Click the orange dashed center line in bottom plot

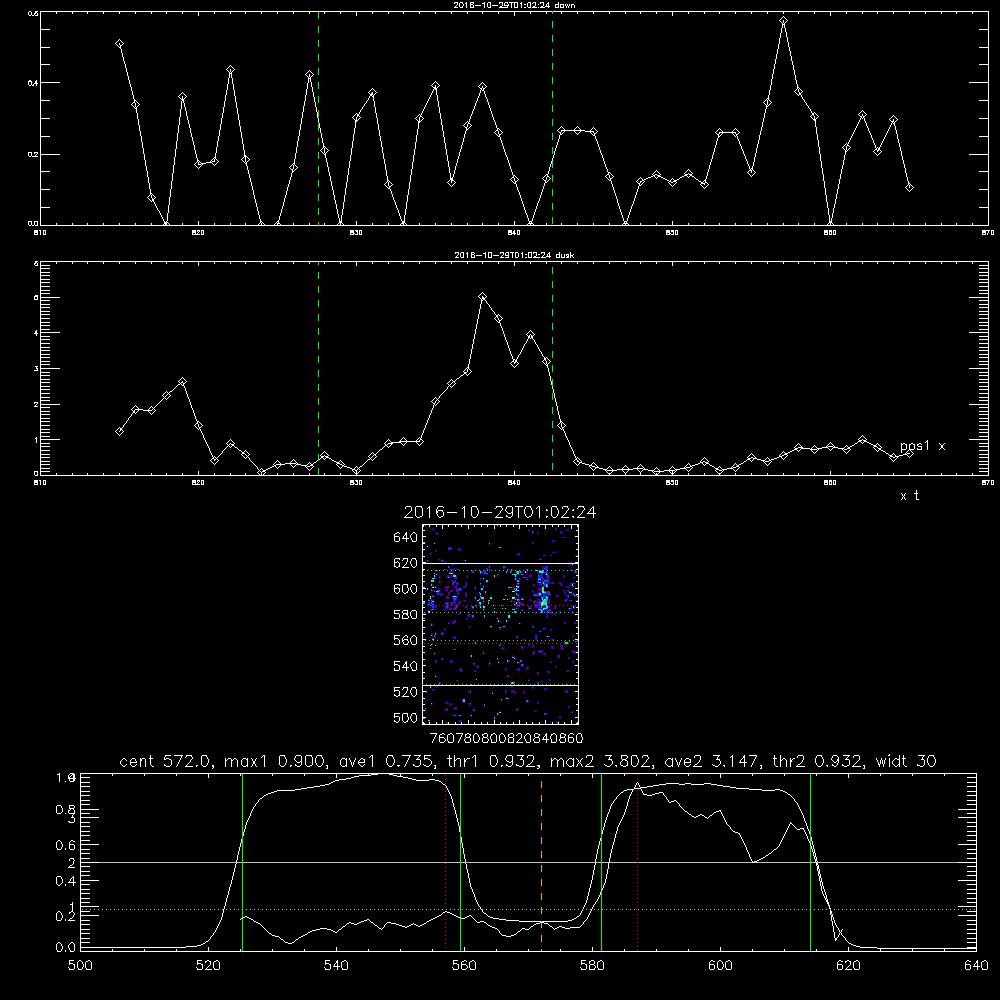coord(541,861)
